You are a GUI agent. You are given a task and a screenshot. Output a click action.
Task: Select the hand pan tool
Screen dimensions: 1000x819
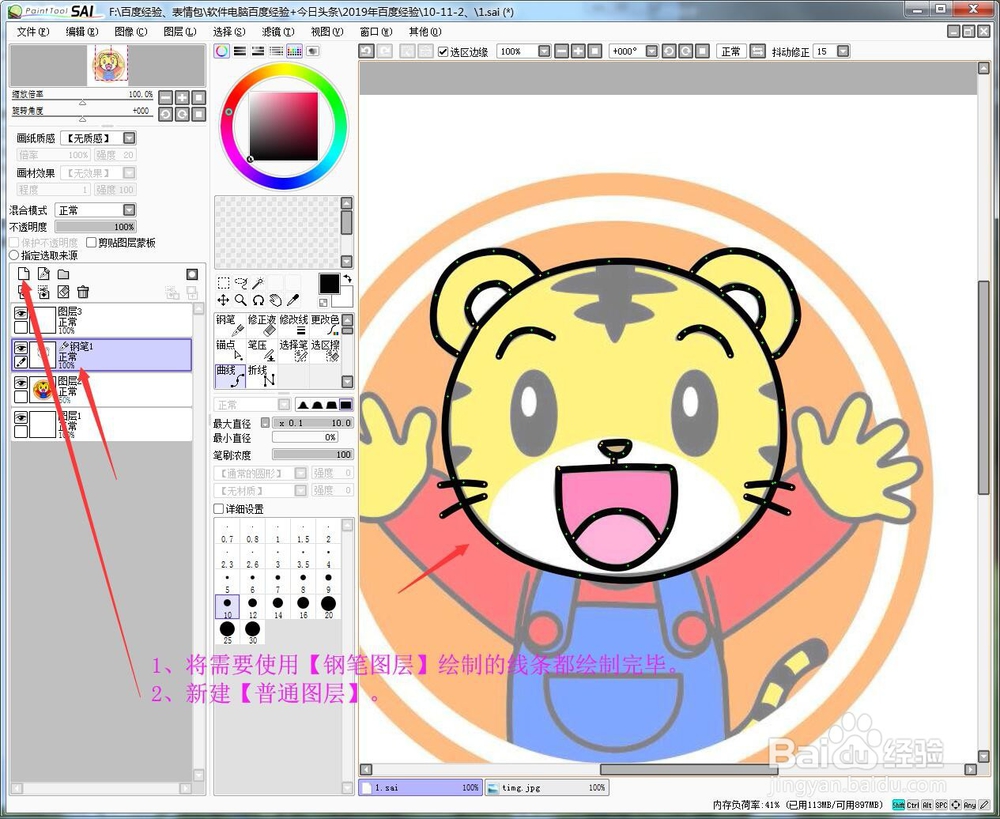coord(275,300)
